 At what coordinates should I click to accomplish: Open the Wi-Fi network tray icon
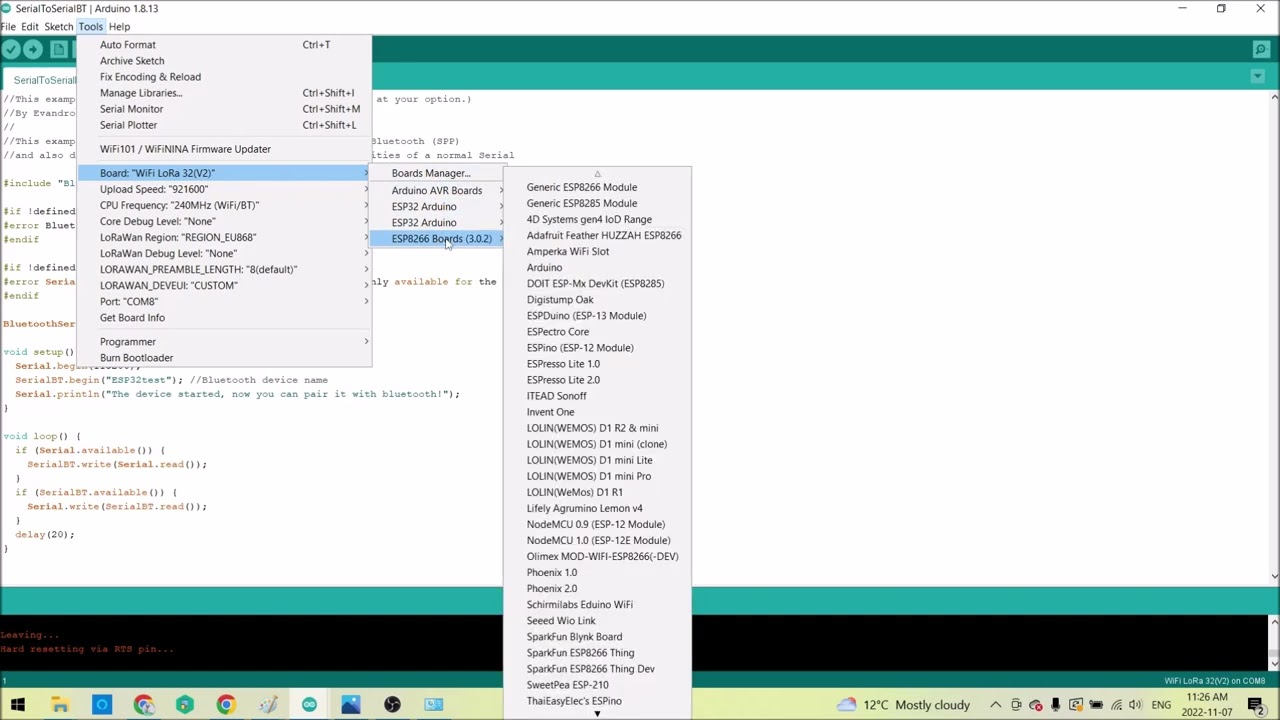pos(1116,705)
